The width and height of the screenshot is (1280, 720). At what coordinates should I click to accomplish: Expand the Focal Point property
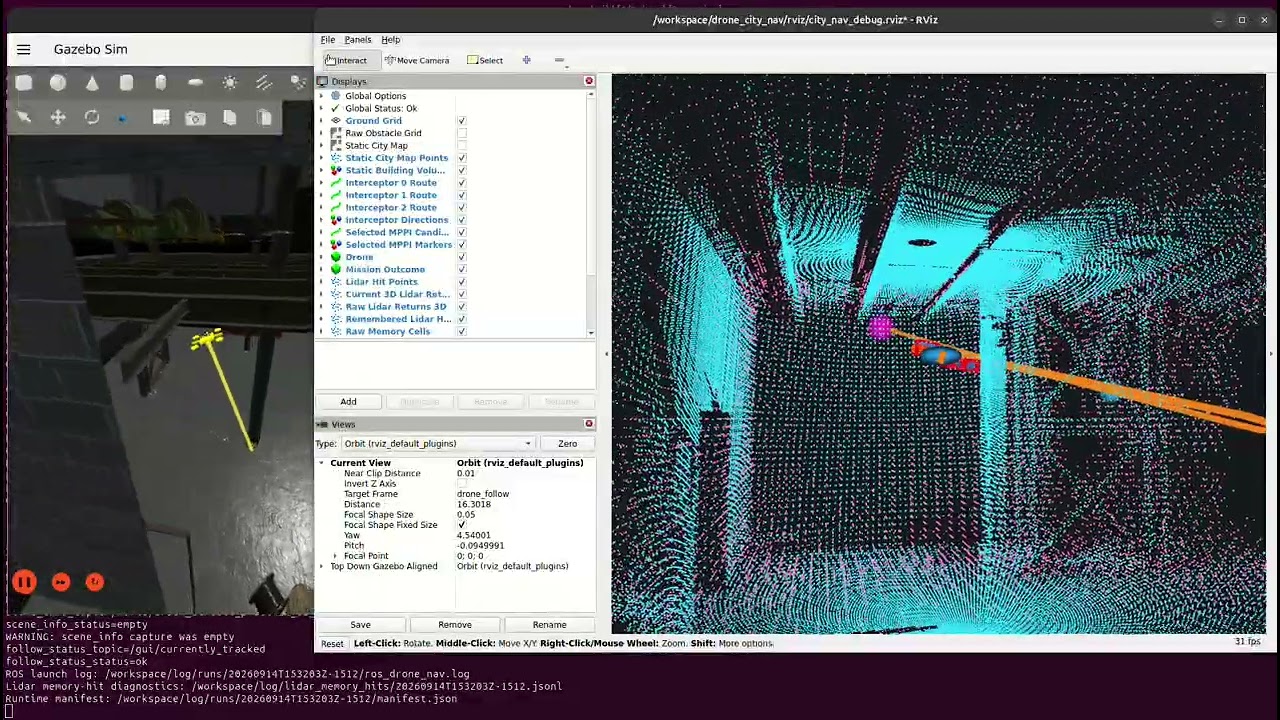click(x=335, y=556)
